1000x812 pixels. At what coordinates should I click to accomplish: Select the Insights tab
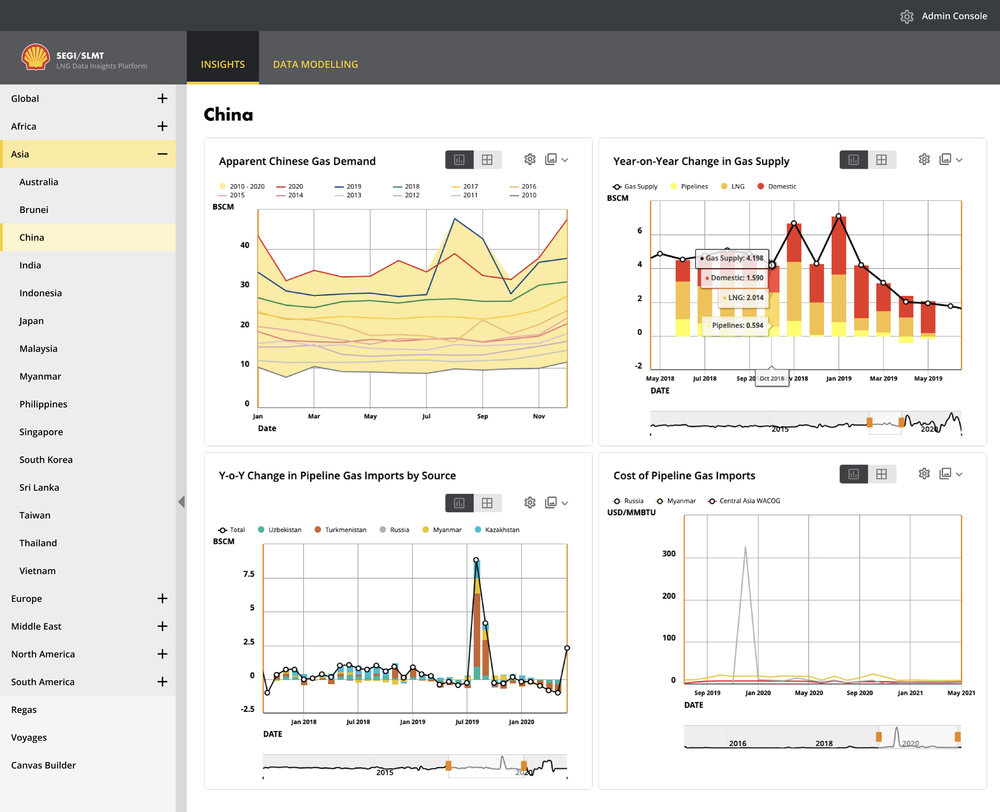(x=223, y=64)
